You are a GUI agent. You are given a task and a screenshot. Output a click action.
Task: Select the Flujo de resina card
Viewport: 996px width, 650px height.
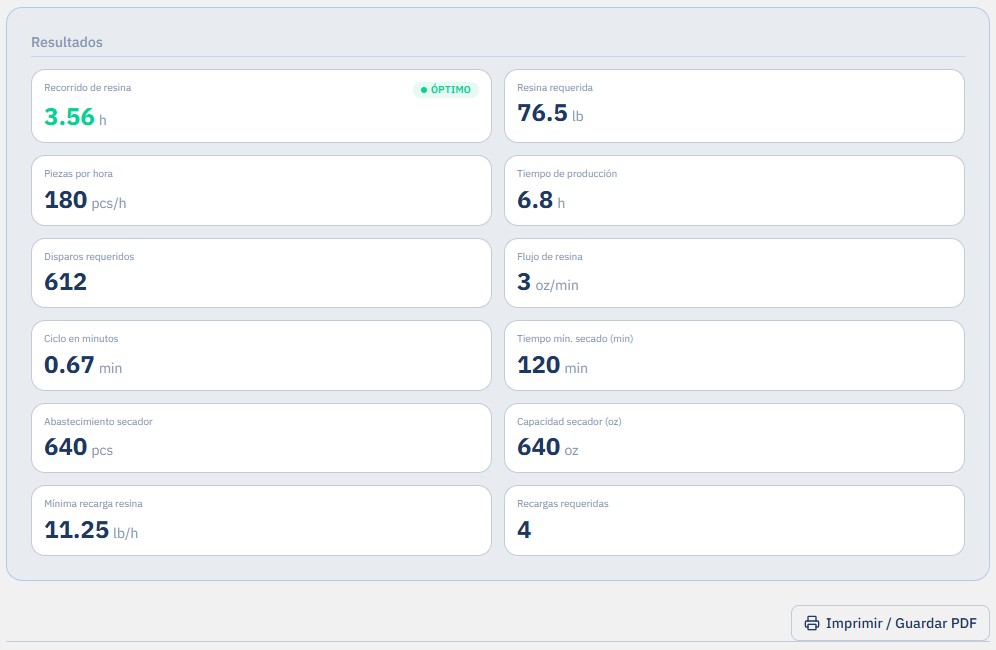[734, 273]
